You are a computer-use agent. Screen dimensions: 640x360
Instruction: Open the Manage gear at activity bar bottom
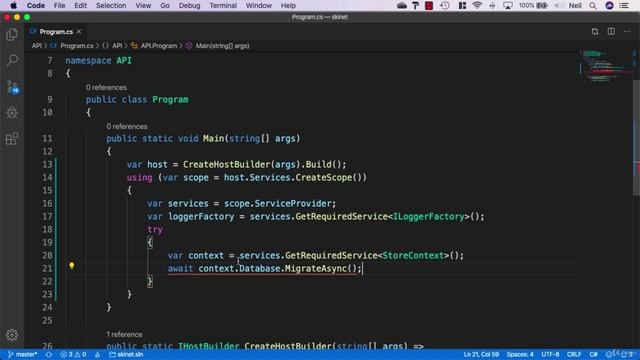tap(12, 335)
